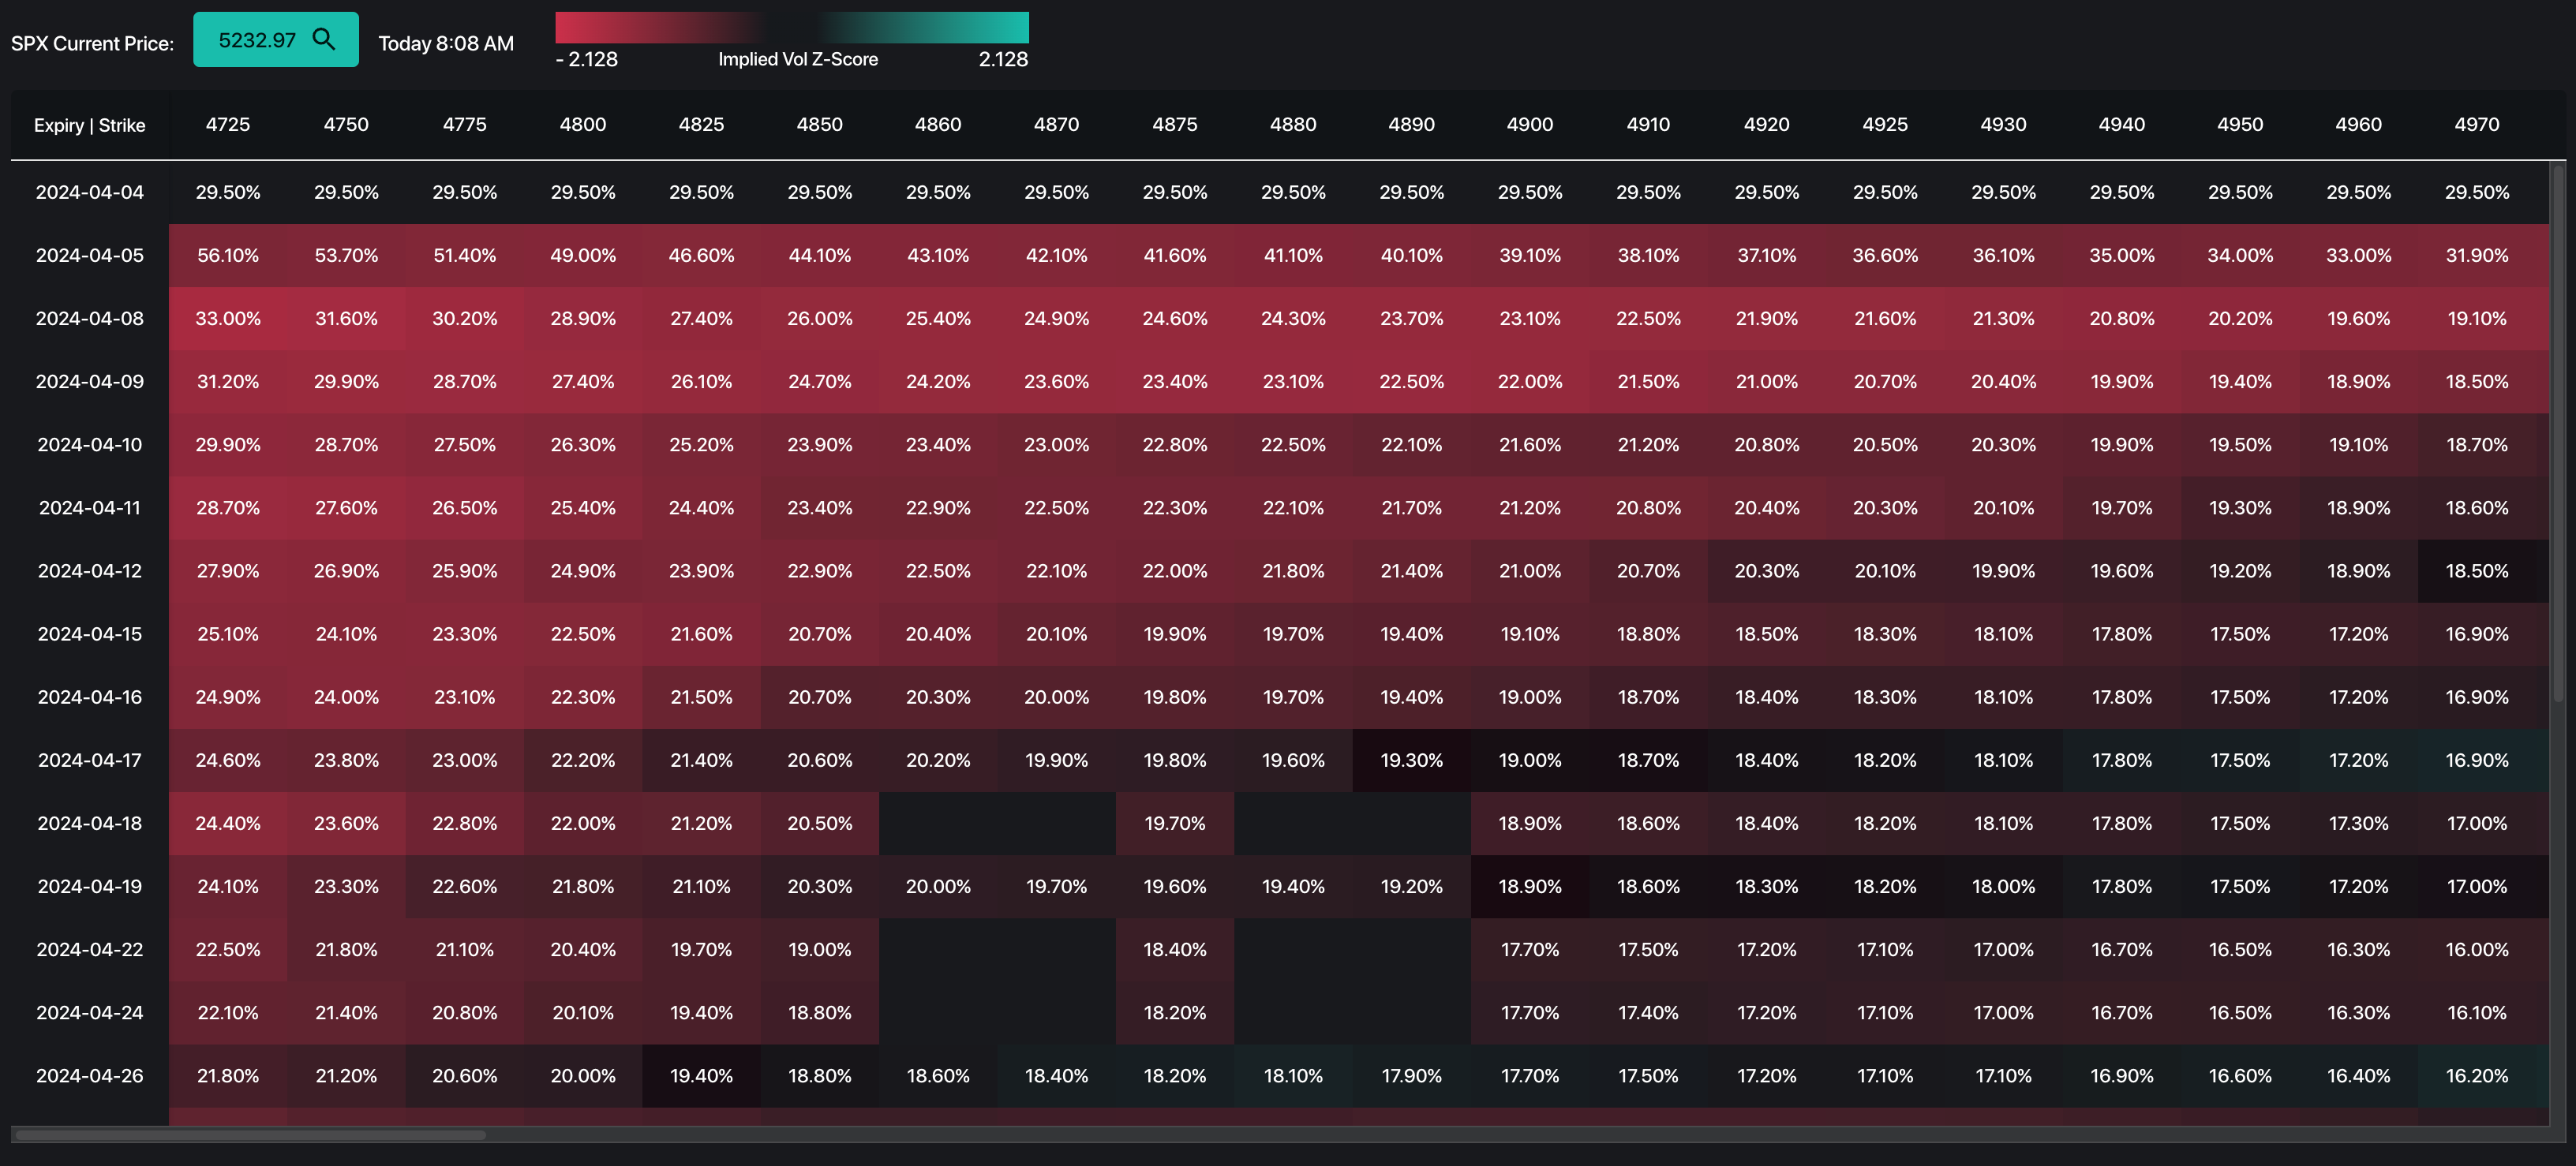Select the 2024-04-19 expiry row label
The width and height of the screenshot is (2576, 1166).
(89, 886)
